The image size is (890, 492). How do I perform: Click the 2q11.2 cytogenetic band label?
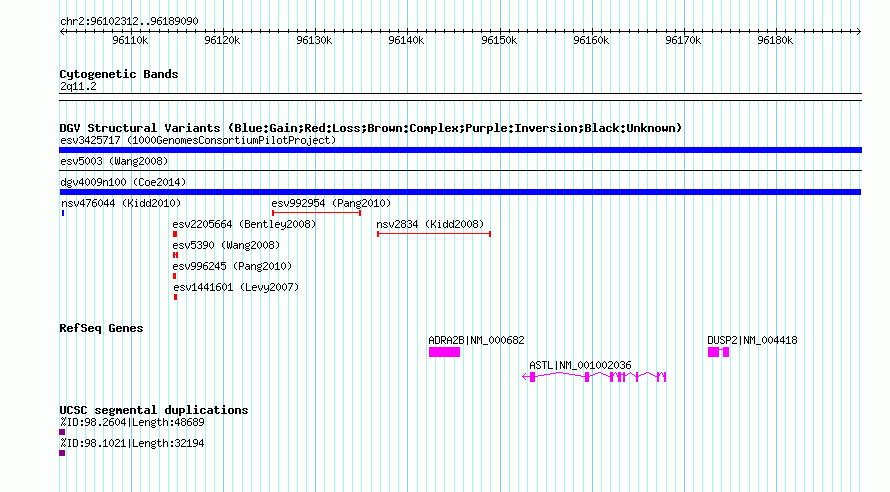78,87
